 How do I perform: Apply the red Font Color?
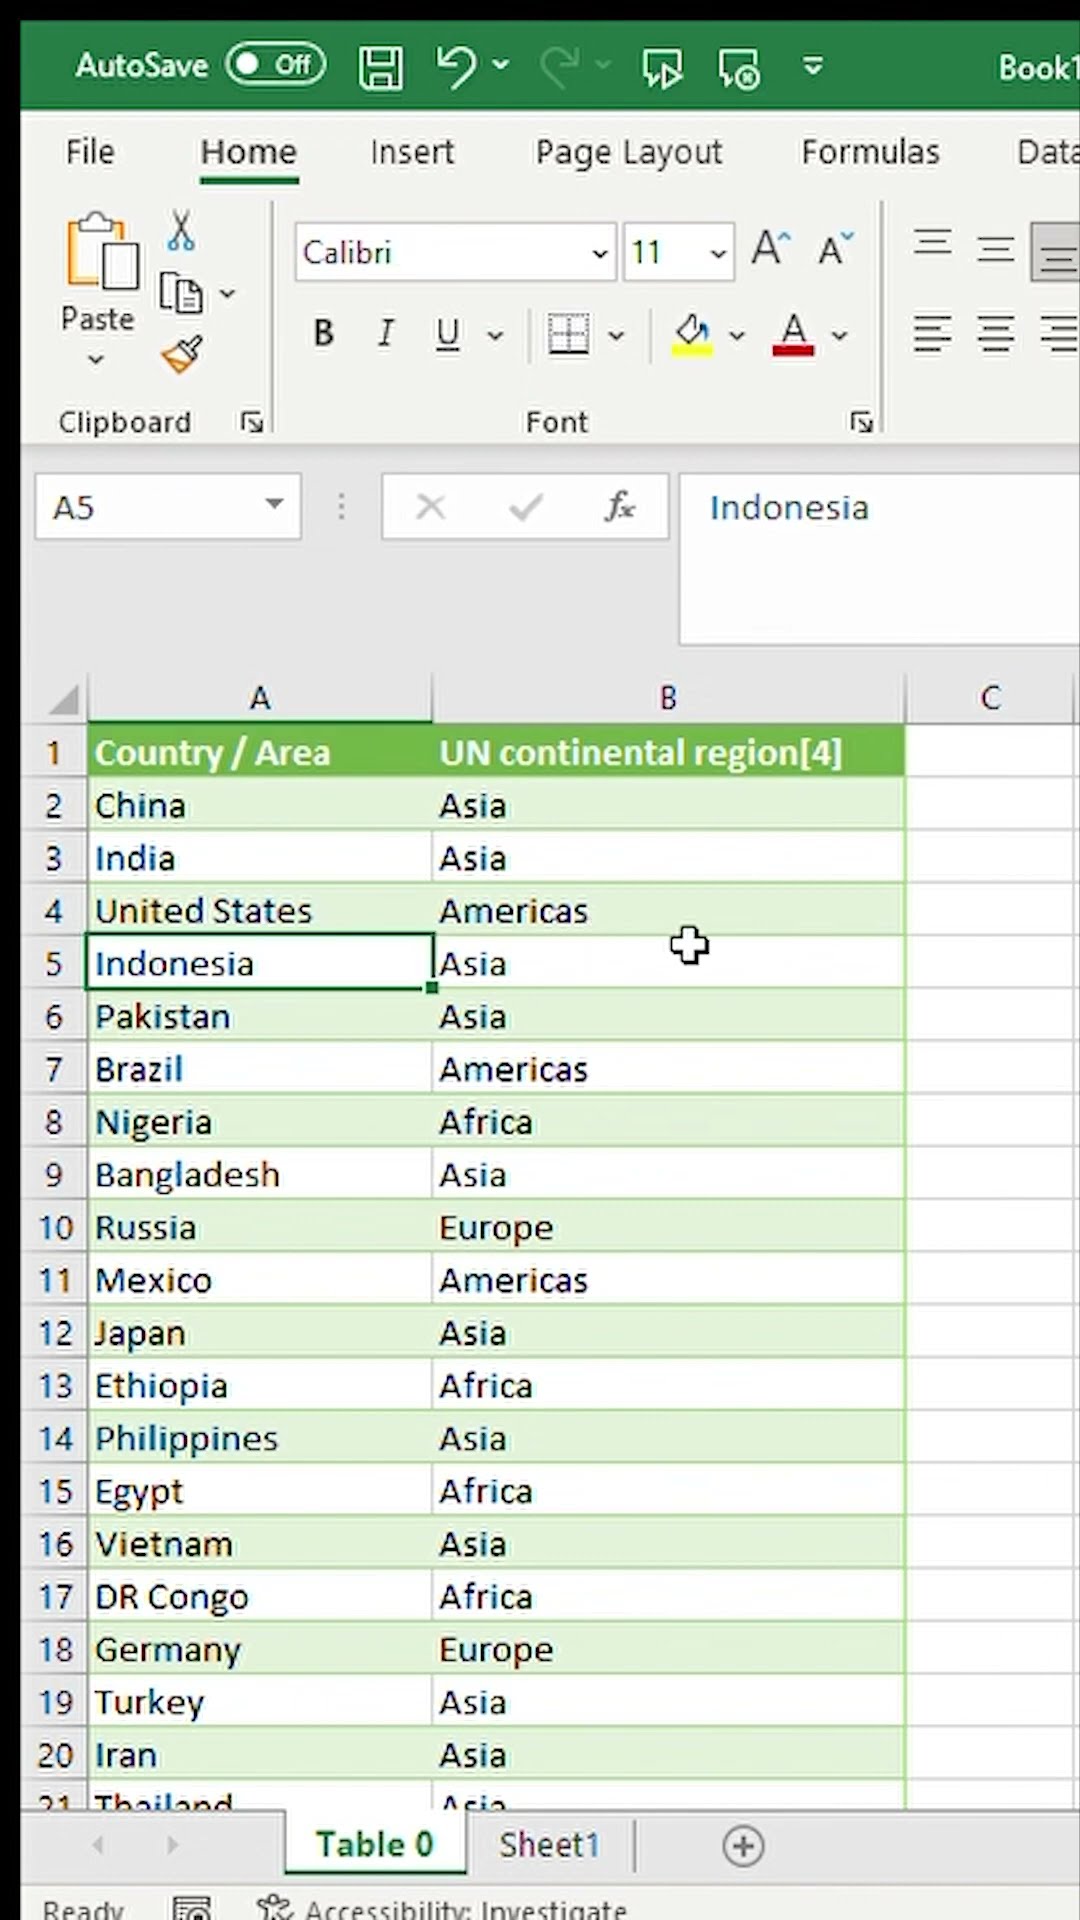(x=793, y=334)
